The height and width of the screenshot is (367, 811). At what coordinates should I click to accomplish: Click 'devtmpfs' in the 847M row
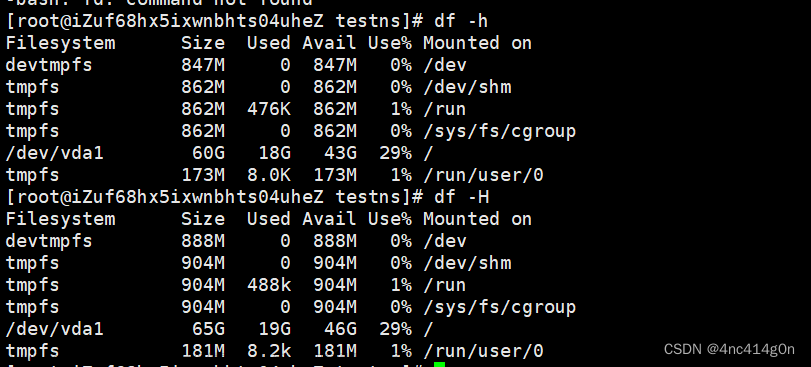coord(49,65)
